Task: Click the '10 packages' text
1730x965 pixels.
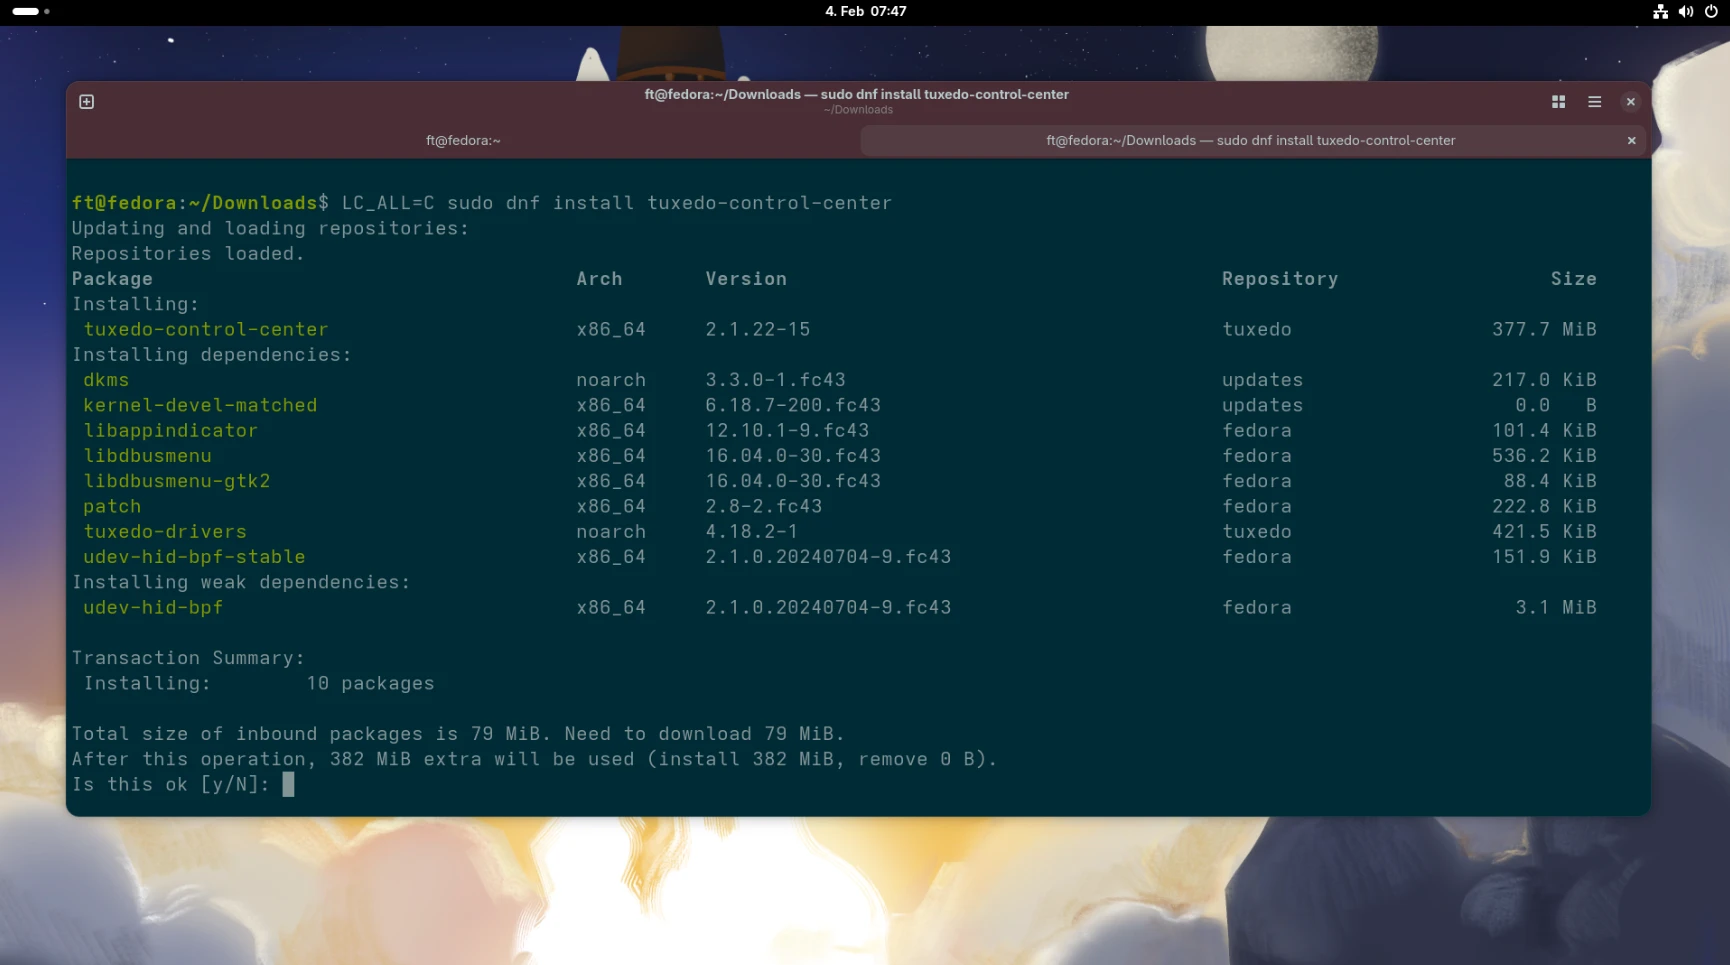Action: coord(370,684)
